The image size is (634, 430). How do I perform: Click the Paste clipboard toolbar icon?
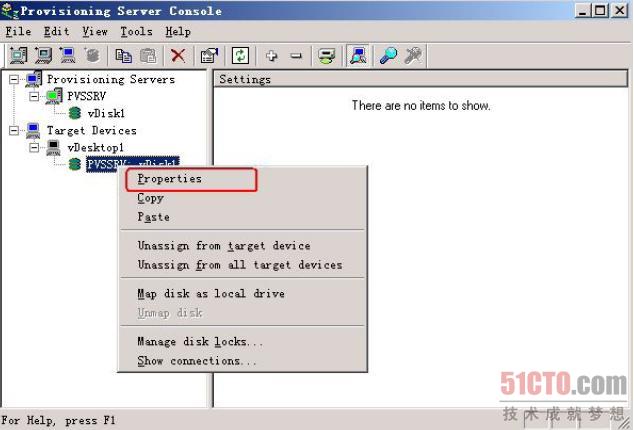point(148,55)
